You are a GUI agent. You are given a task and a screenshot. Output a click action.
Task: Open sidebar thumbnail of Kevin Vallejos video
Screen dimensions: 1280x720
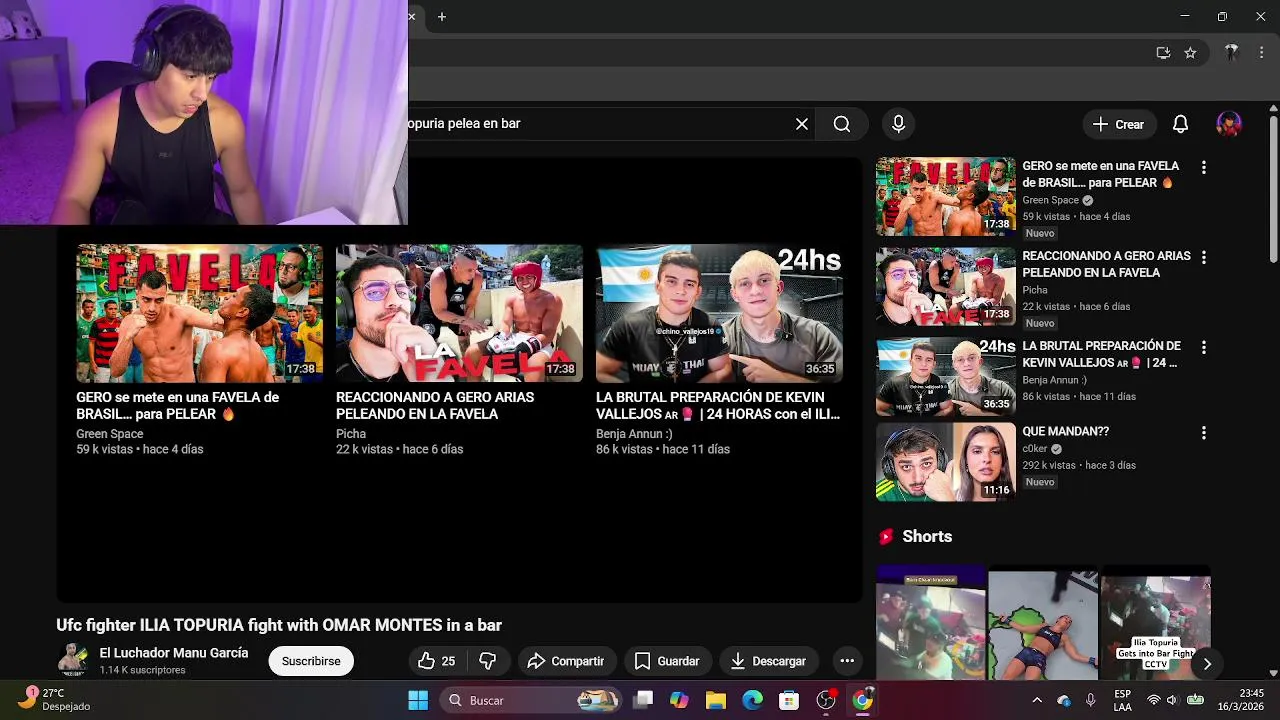click(x=945, y=376)
